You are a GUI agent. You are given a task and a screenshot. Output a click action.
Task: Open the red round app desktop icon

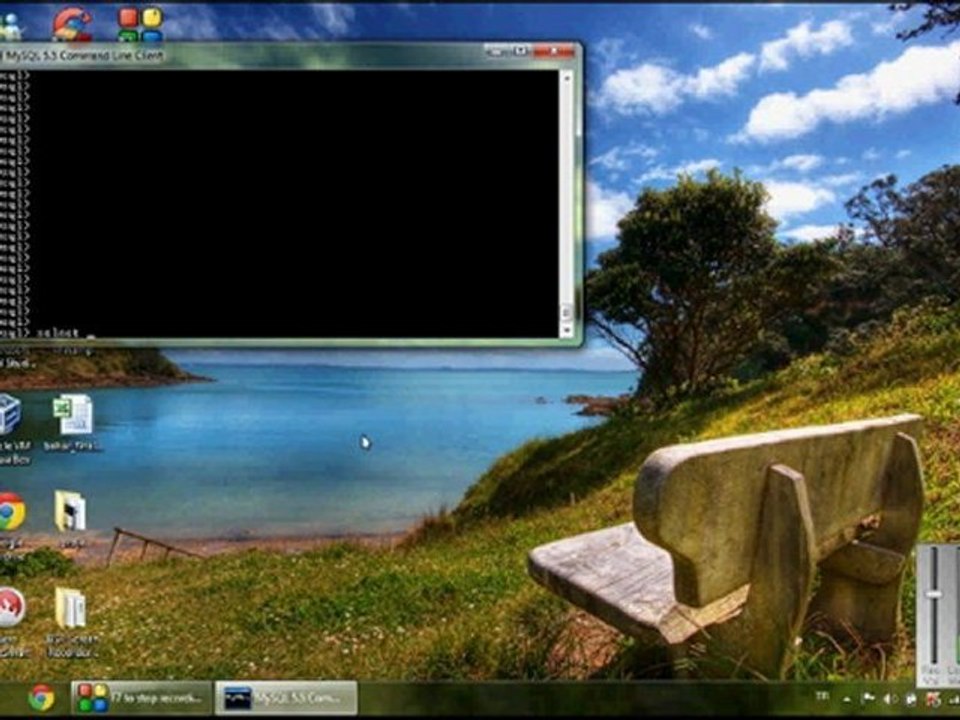click(x=12, y=607)
